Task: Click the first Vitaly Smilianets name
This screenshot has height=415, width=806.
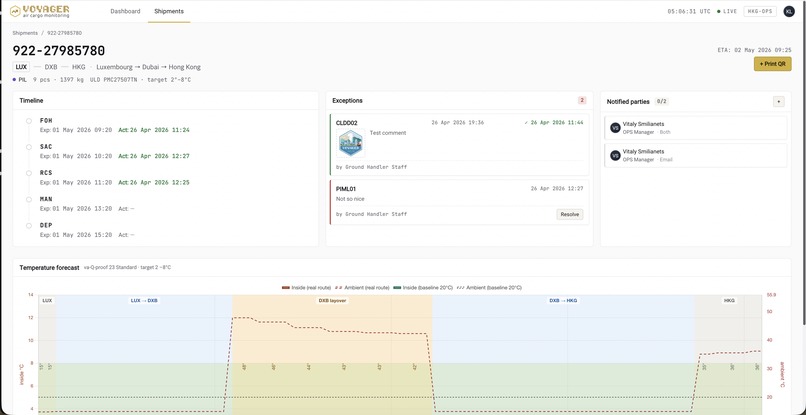Action: [643, 124]
